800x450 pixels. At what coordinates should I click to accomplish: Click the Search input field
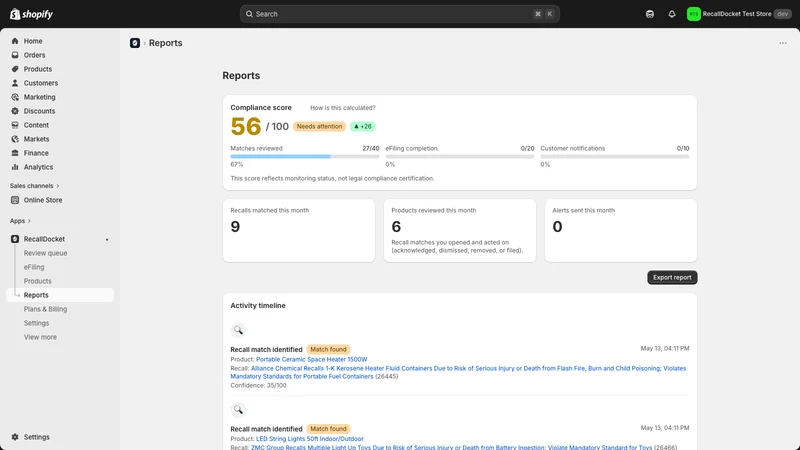tap(399, 14)
